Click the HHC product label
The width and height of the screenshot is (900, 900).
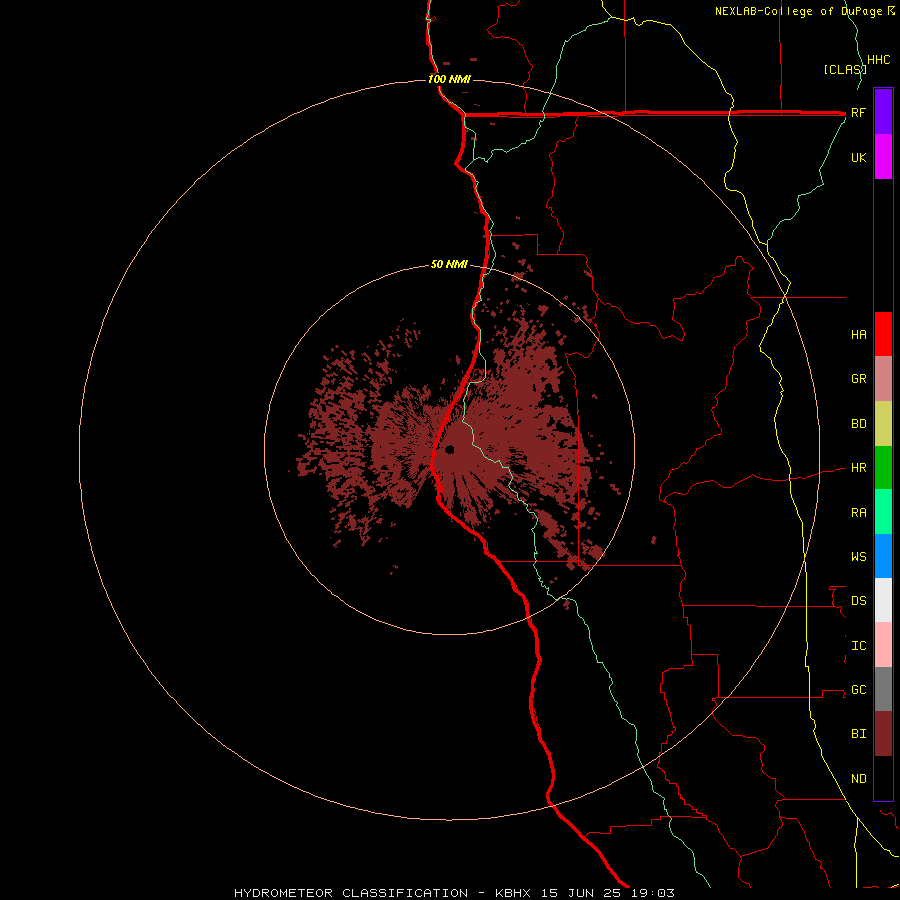(878, 60)
